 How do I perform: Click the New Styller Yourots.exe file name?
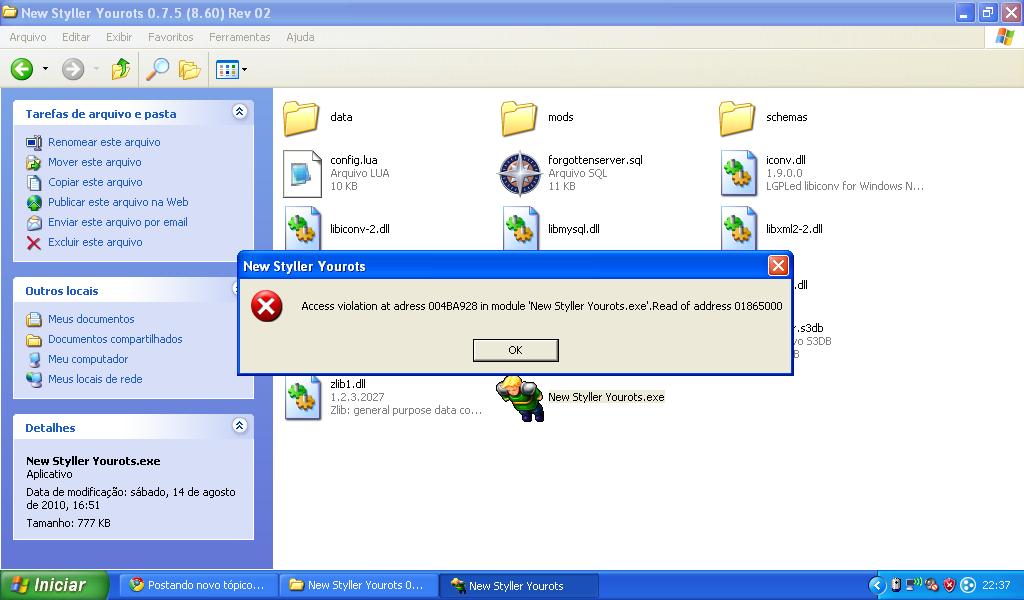[x=606, y=397]
